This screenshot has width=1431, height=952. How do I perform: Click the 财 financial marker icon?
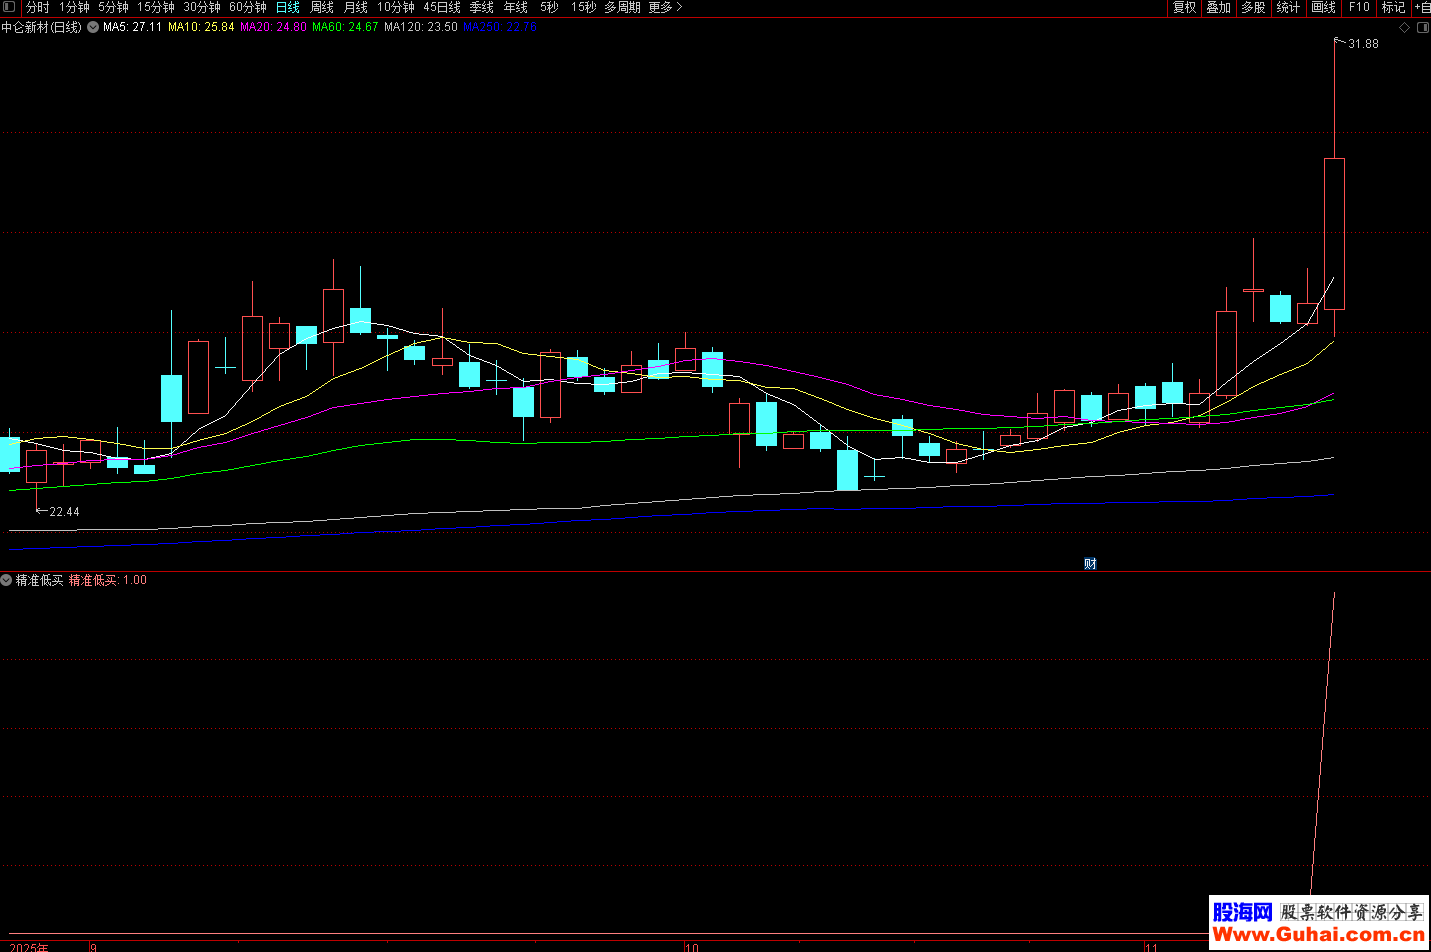pos(1090,564)
